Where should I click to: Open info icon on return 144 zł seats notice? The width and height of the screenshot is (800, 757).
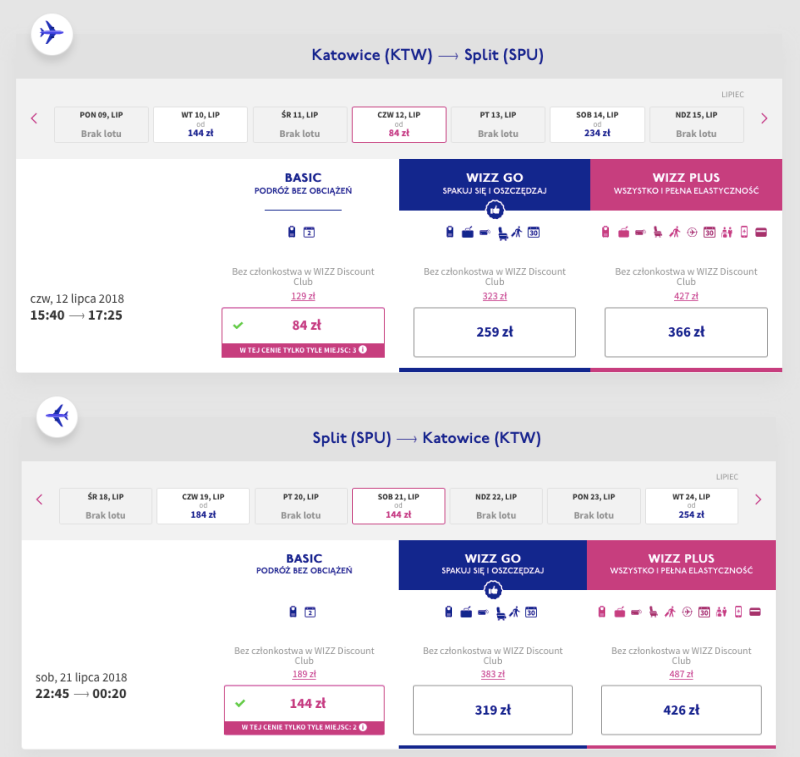[x=363, y=727]
